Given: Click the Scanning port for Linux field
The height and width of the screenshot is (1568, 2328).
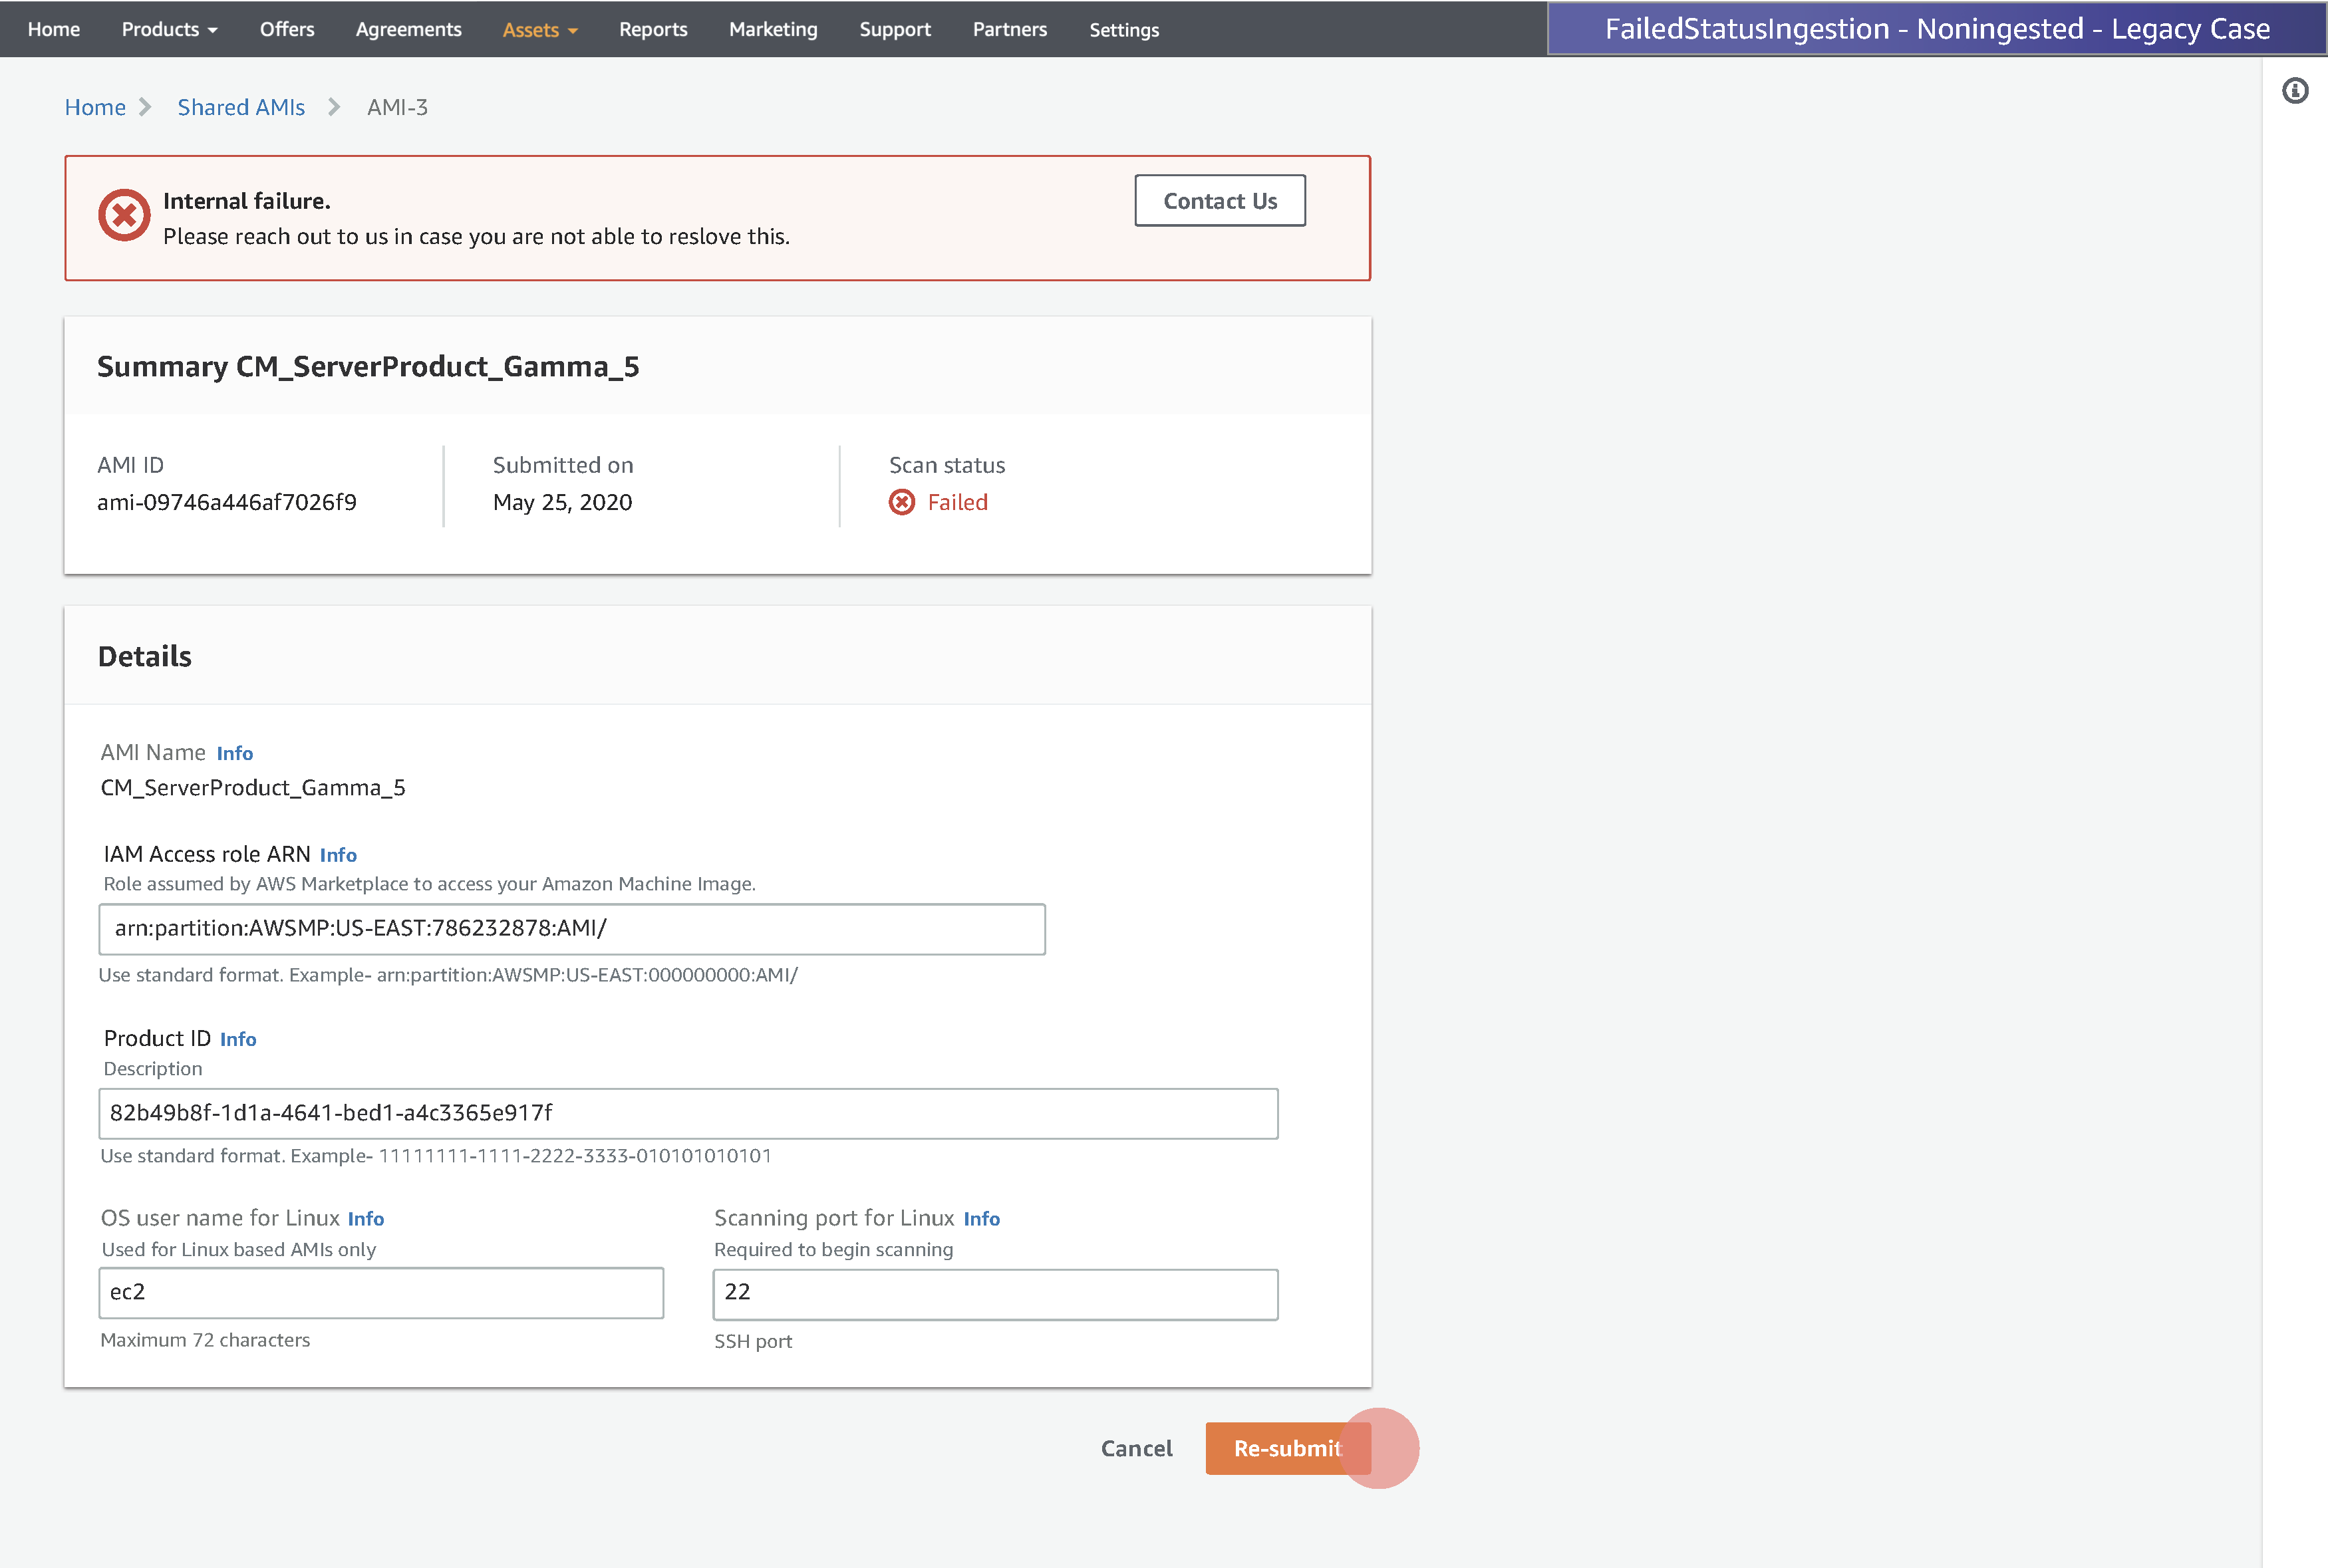Looking at the screenshot, I should pos(994,1293).
